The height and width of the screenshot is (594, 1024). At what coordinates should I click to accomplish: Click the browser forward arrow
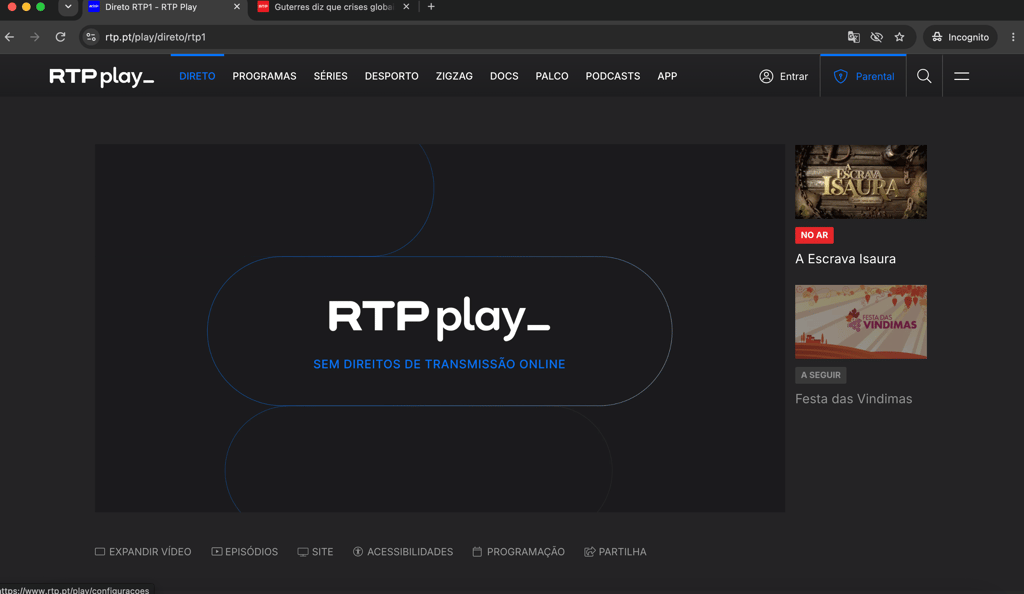35,37
